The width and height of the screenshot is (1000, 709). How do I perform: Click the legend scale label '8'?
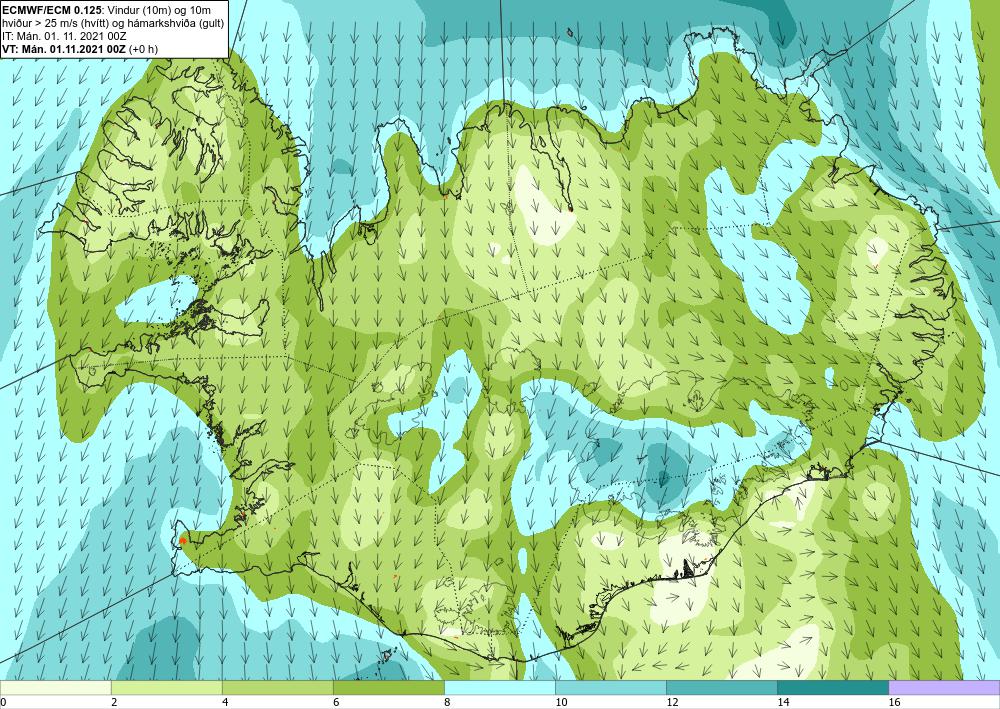pyautogui.click(x=447, y=702)
